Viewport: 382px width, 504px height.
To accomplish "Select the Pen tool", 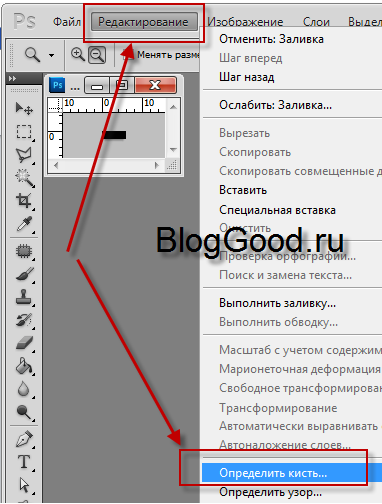I will [x=24, y=439].
